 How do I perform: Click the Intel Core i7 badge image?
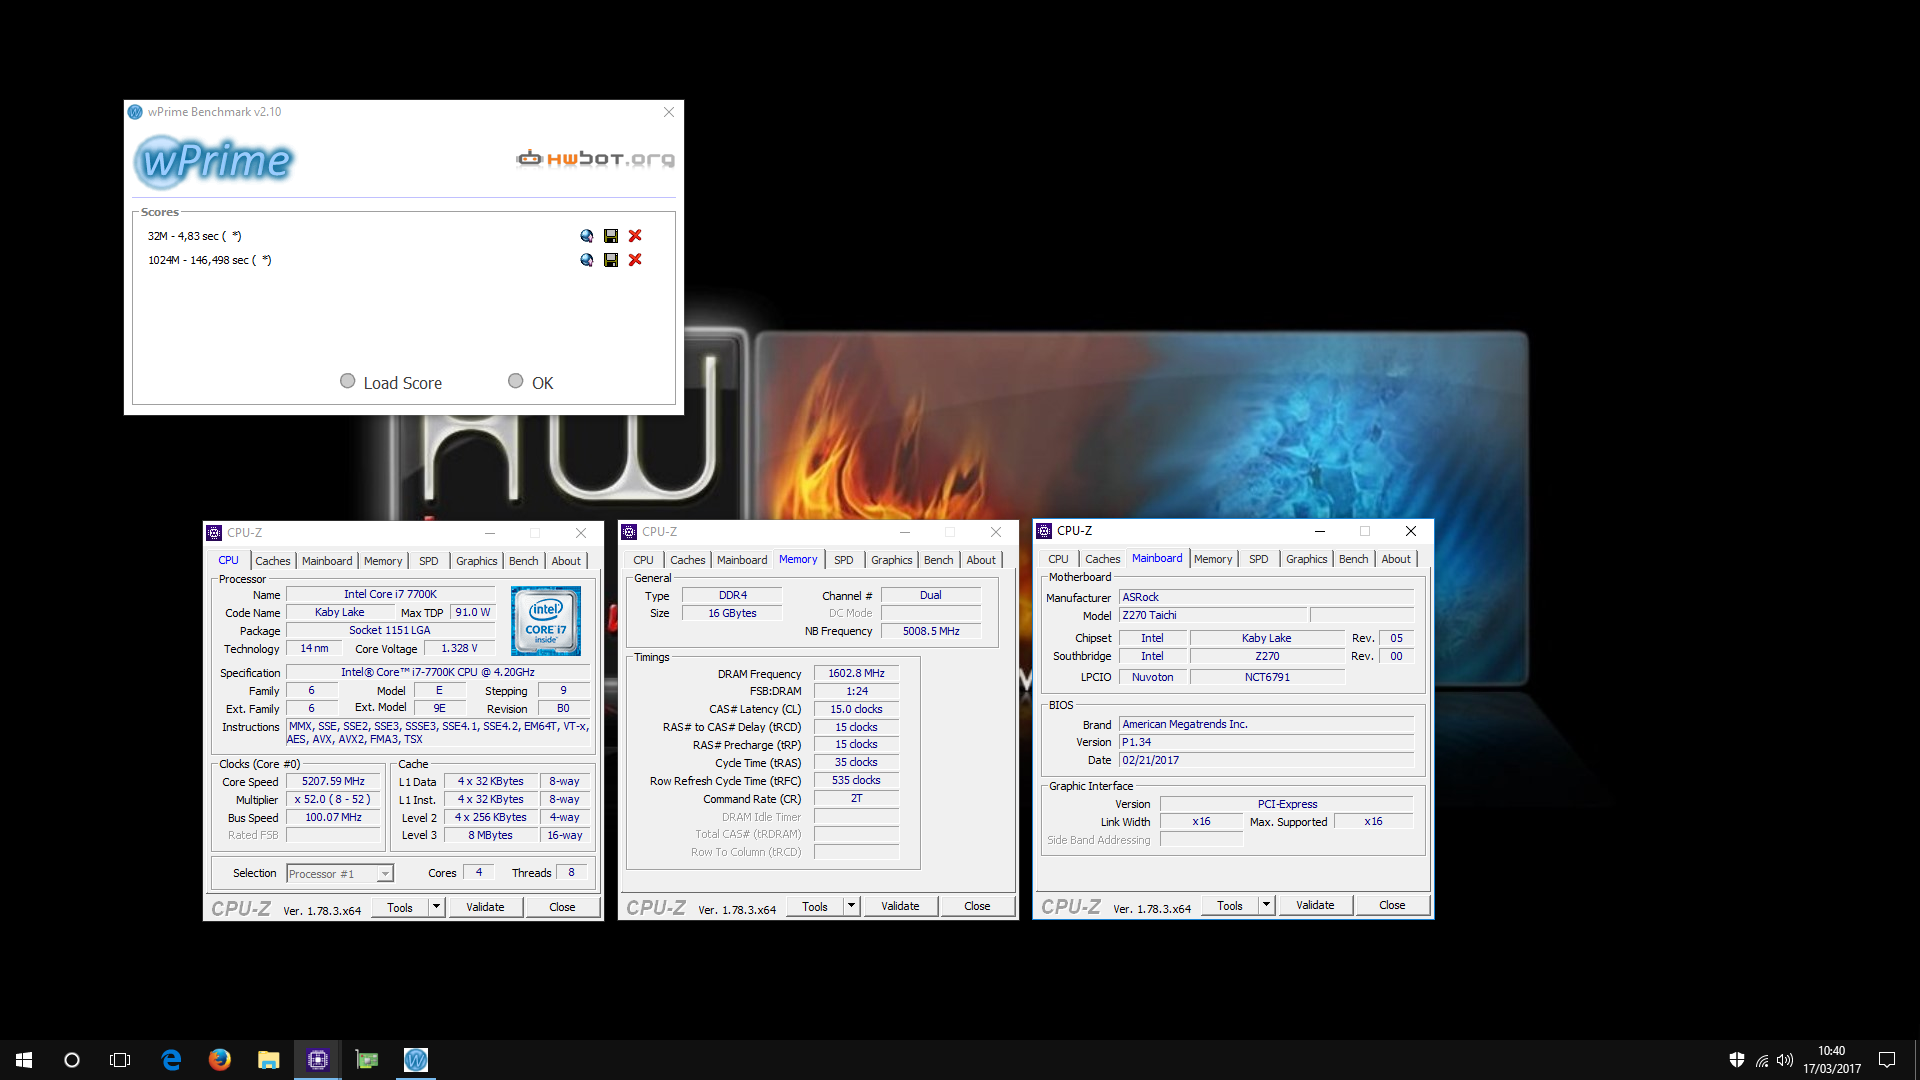(x=546, y=621)
